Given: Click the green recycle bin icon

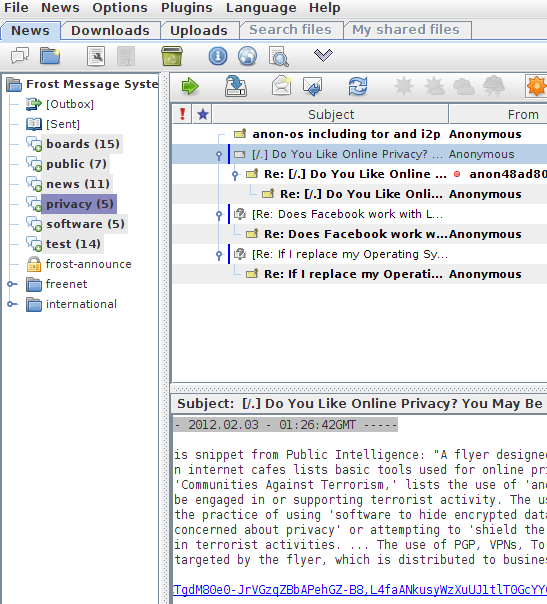Looking at the screenshot, I should click(172, 56).
